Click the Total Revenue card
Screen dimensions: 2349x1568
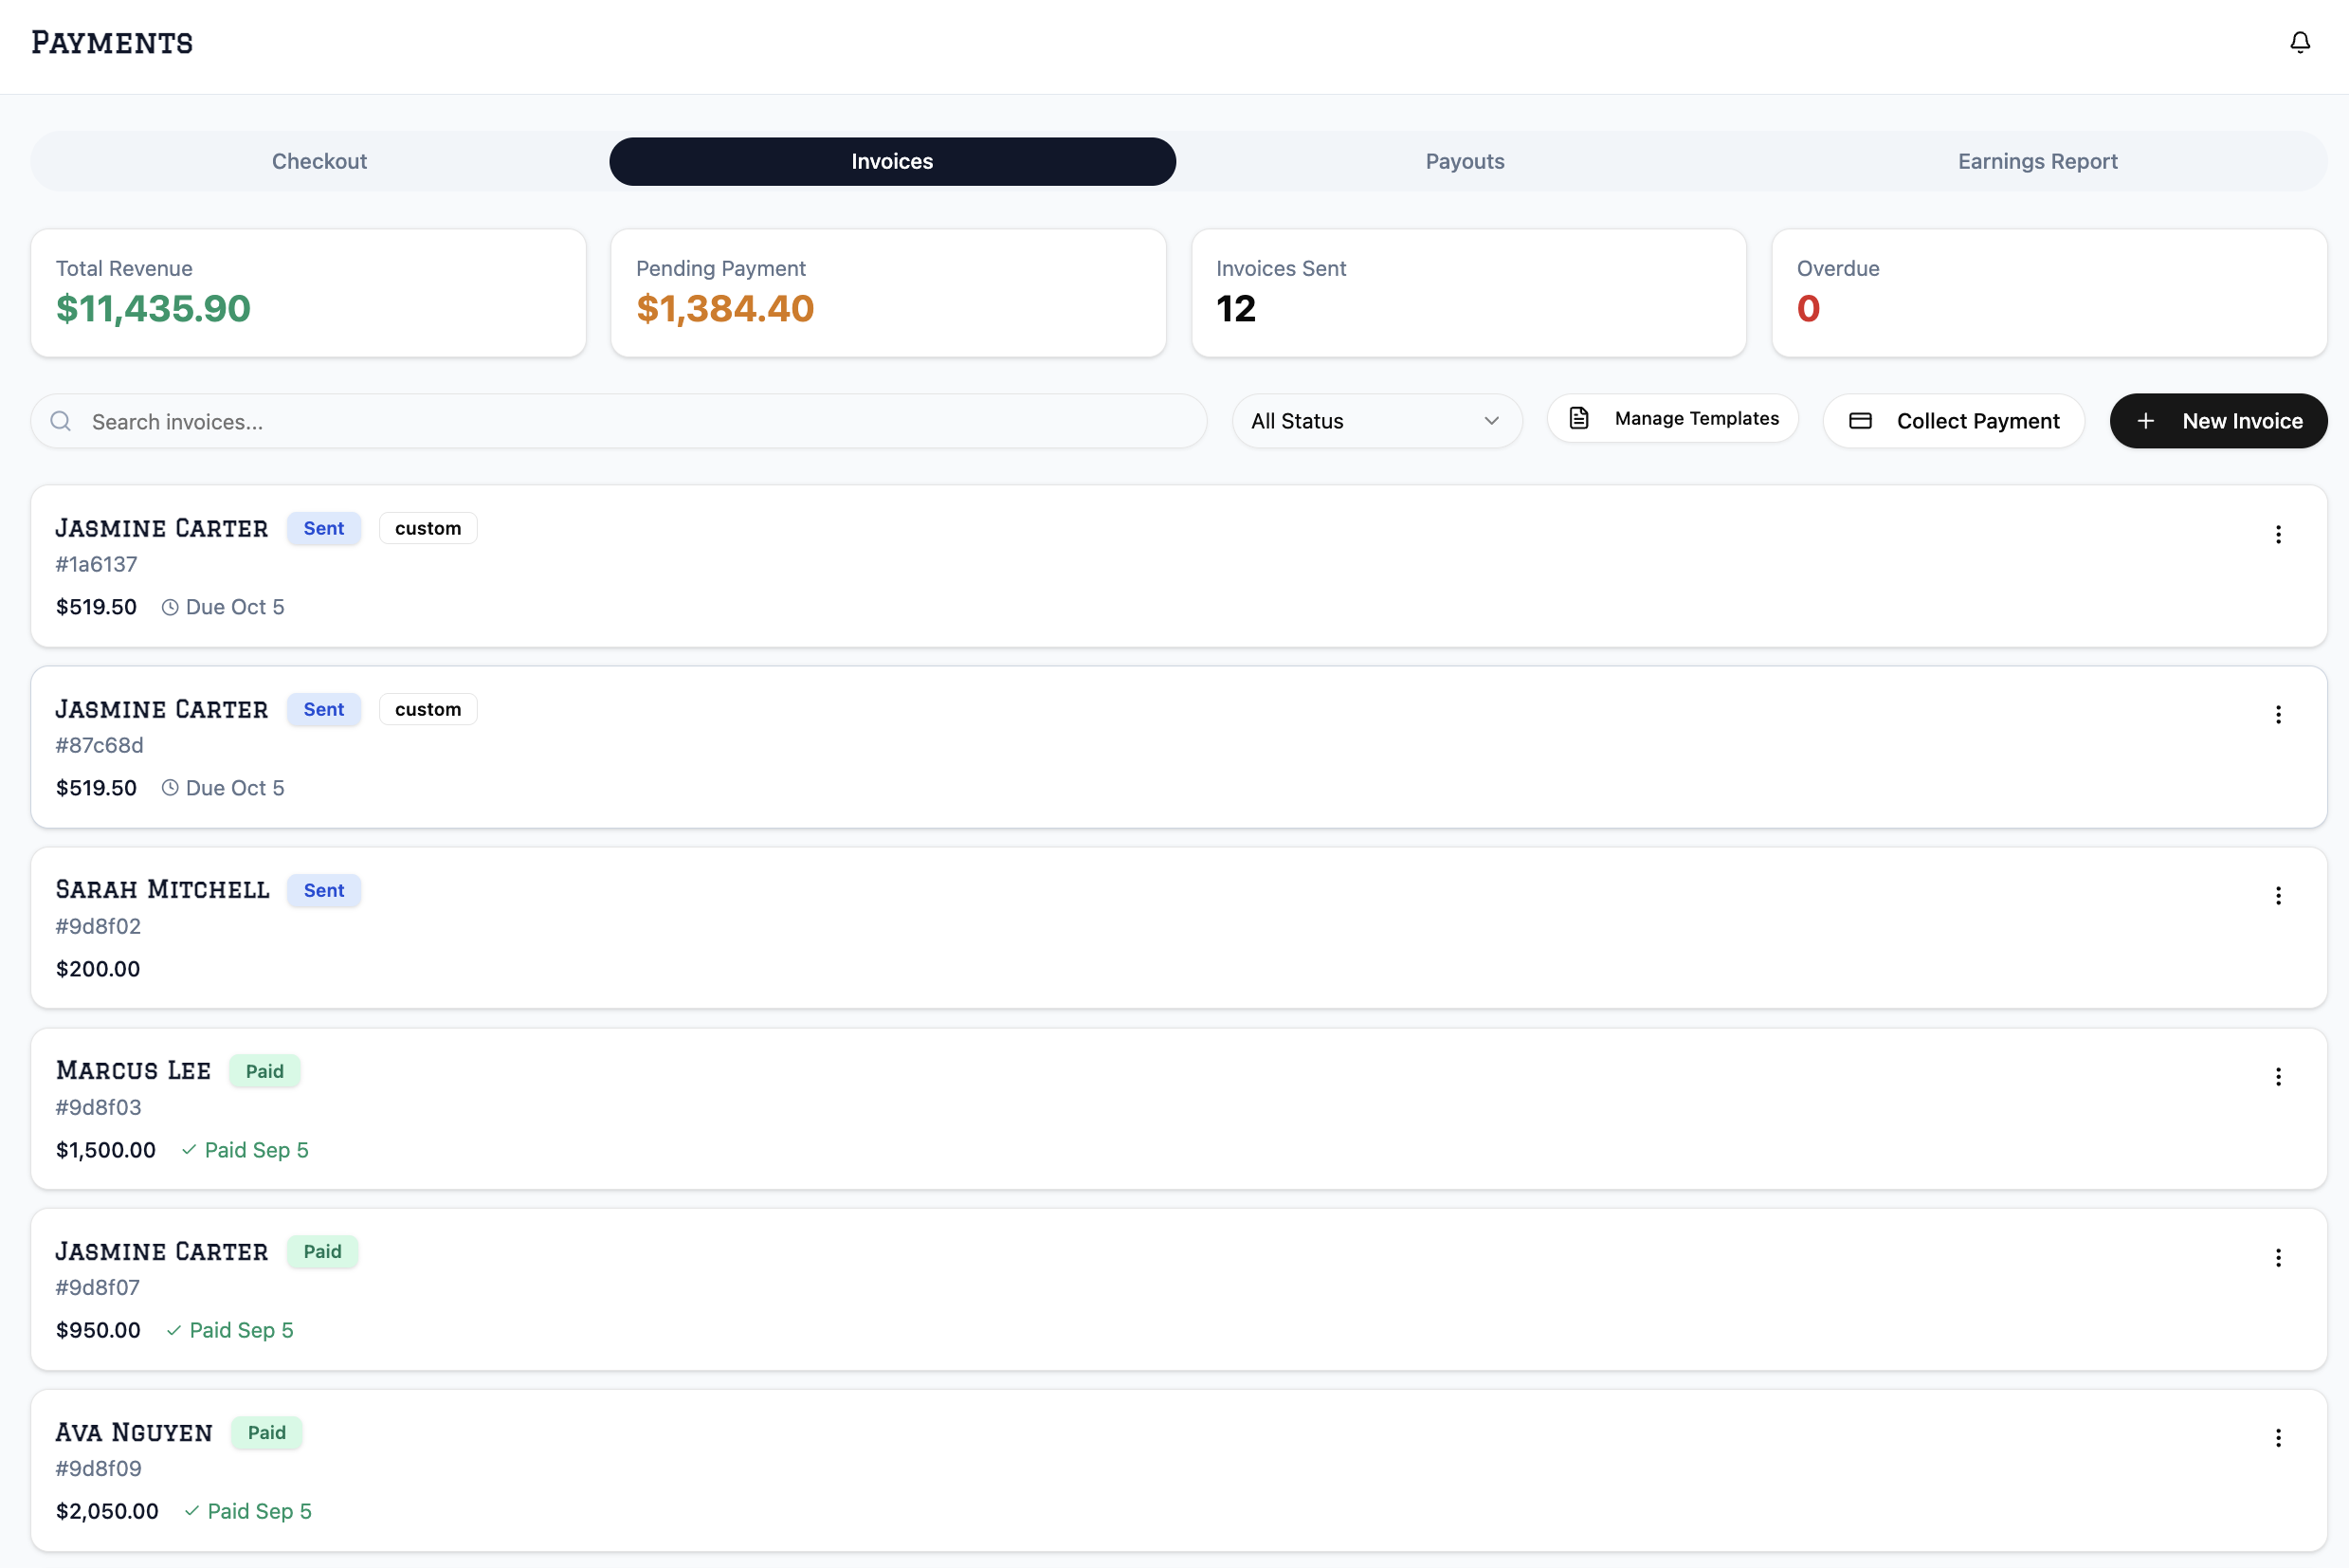click(x=308, y=293)
